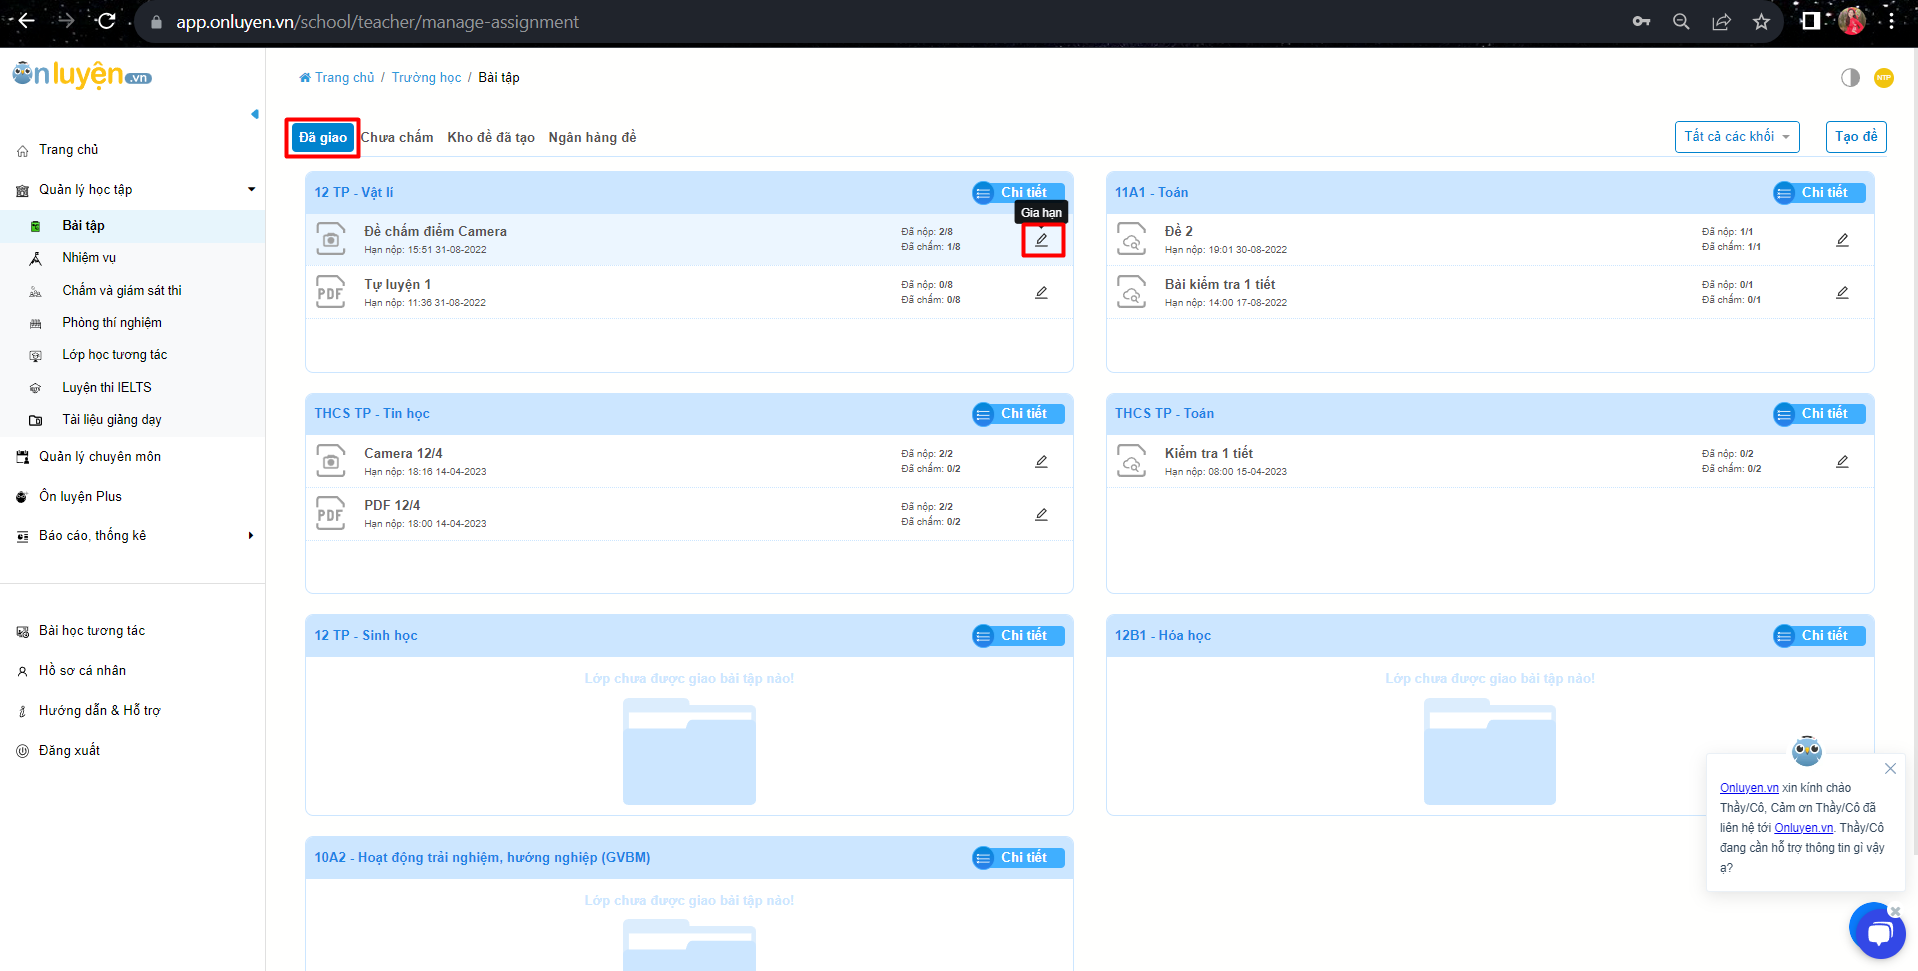Screen dimensions: 1918x971
Task: Open Chrome menu three dots
Action: pos(1891,21)
